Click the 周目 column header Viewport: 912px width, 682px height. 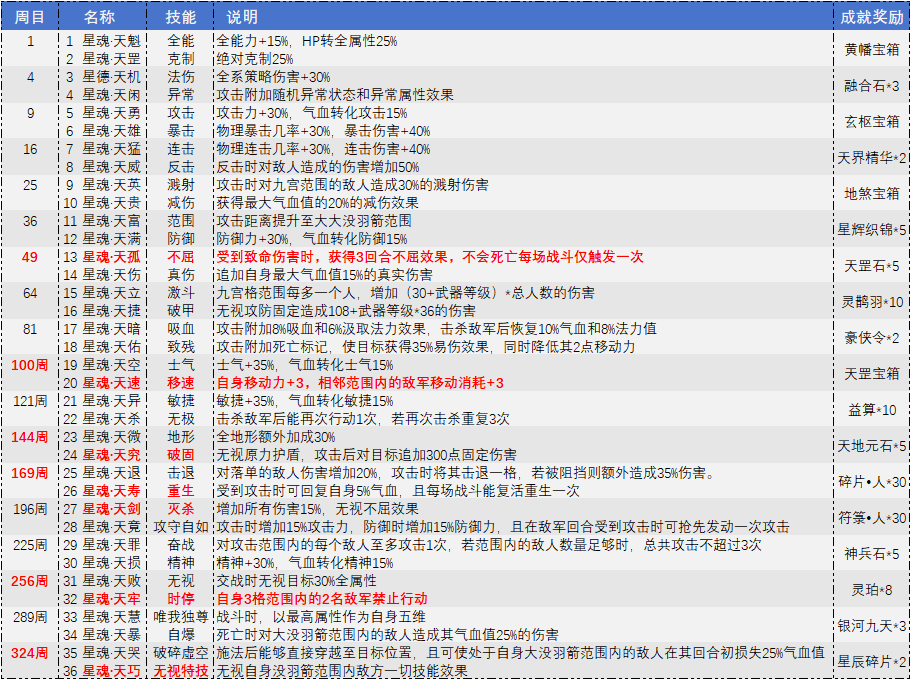coord(30,17)
